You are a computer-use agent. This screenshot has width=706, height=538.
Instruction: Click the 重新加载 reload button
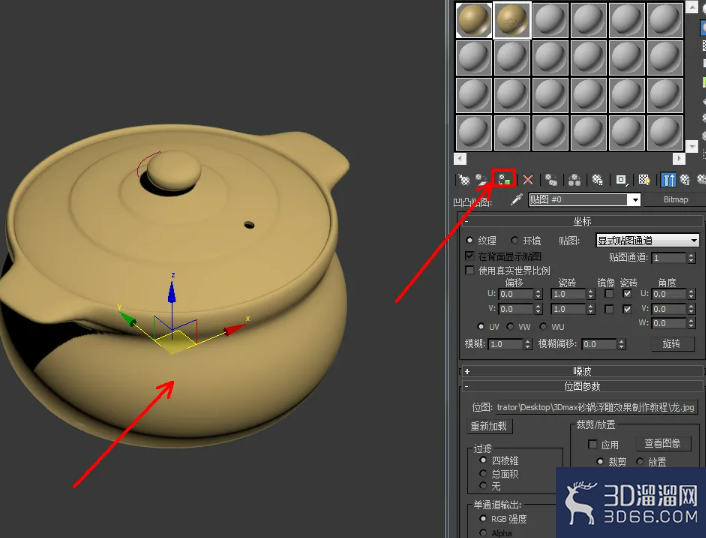click(x=489, y=426)
